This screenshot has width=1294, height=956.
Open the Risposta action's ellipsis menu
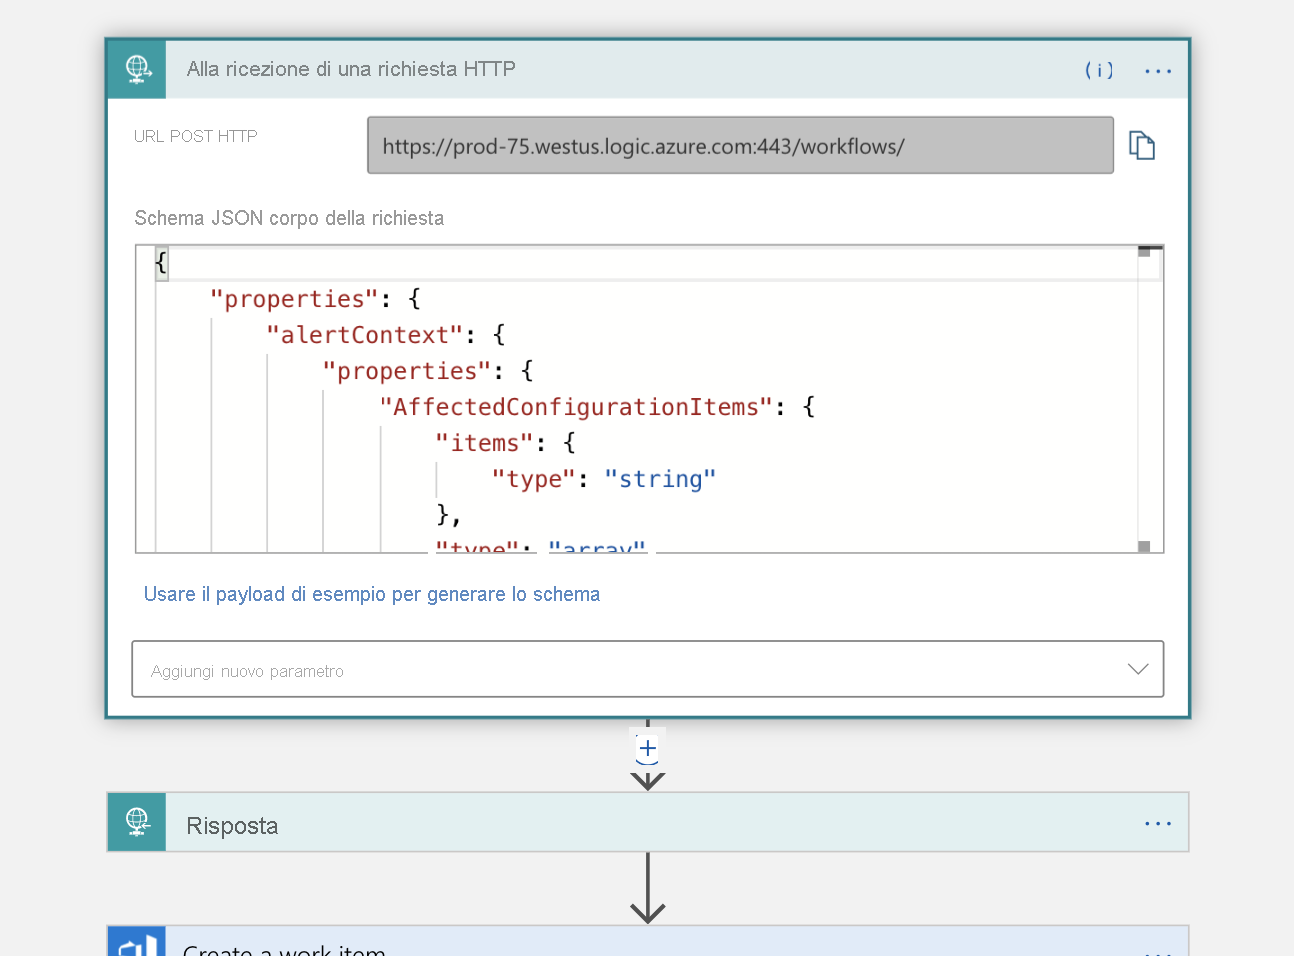coord(1158,822)
